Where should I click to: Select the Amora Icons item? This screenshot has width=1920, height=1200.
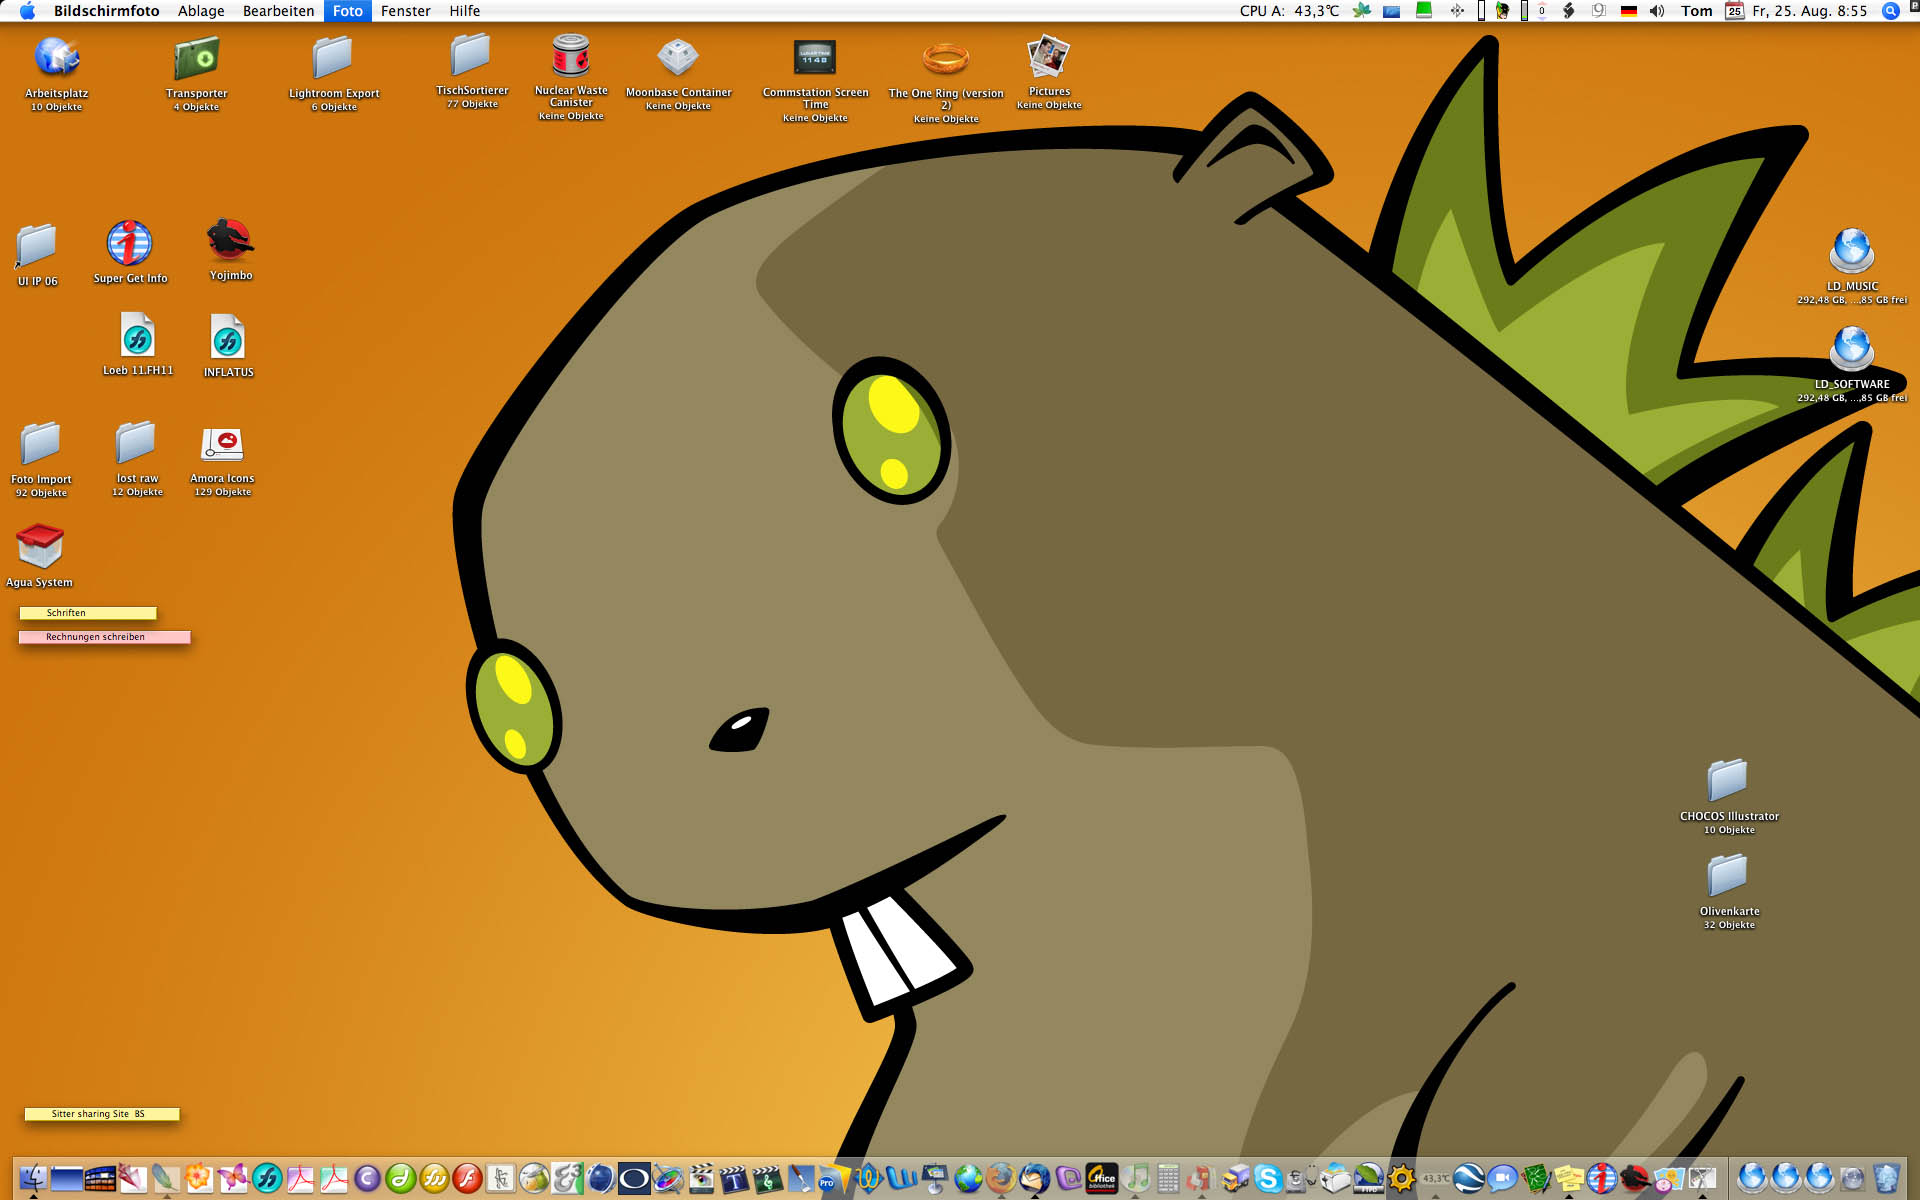point(222,443)
